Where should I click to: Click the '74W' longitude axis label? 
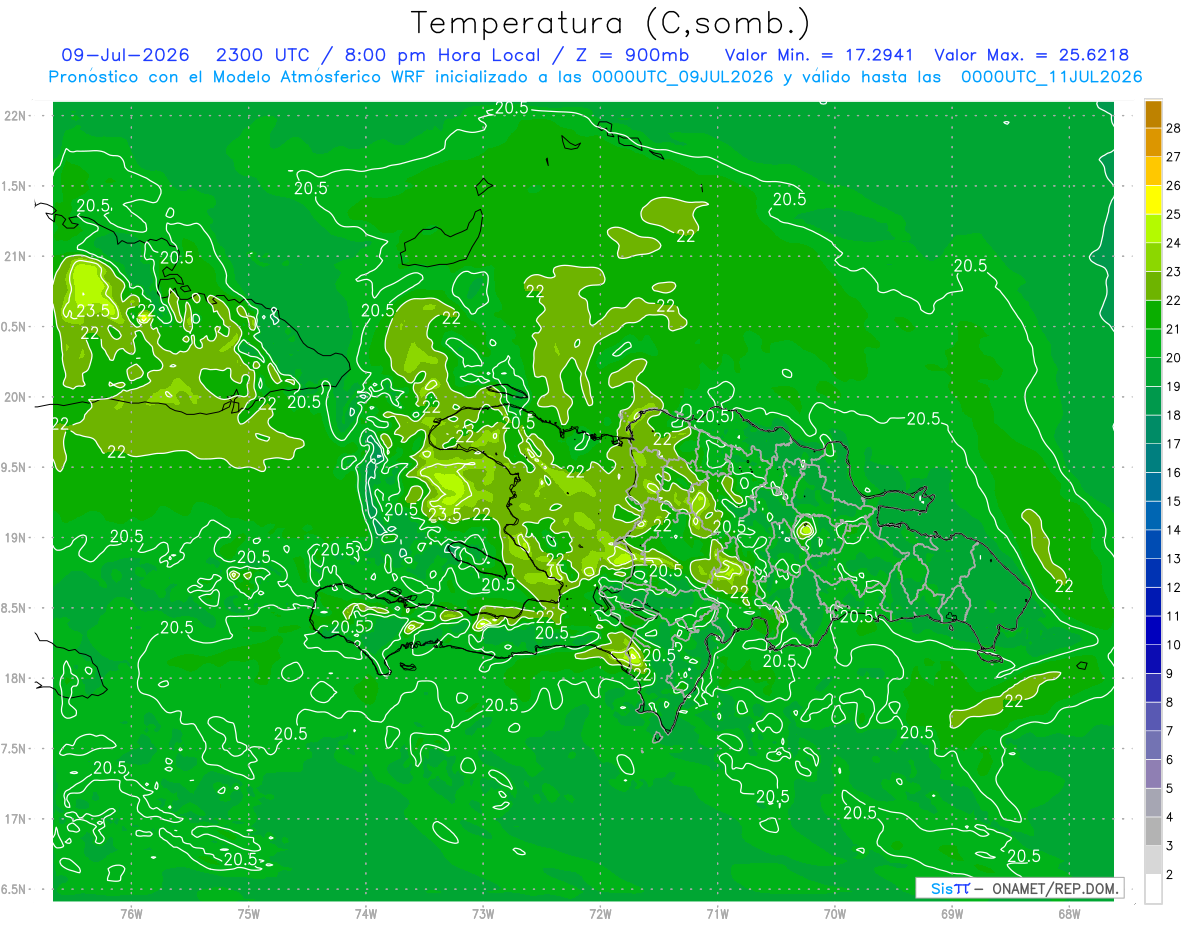366,914
